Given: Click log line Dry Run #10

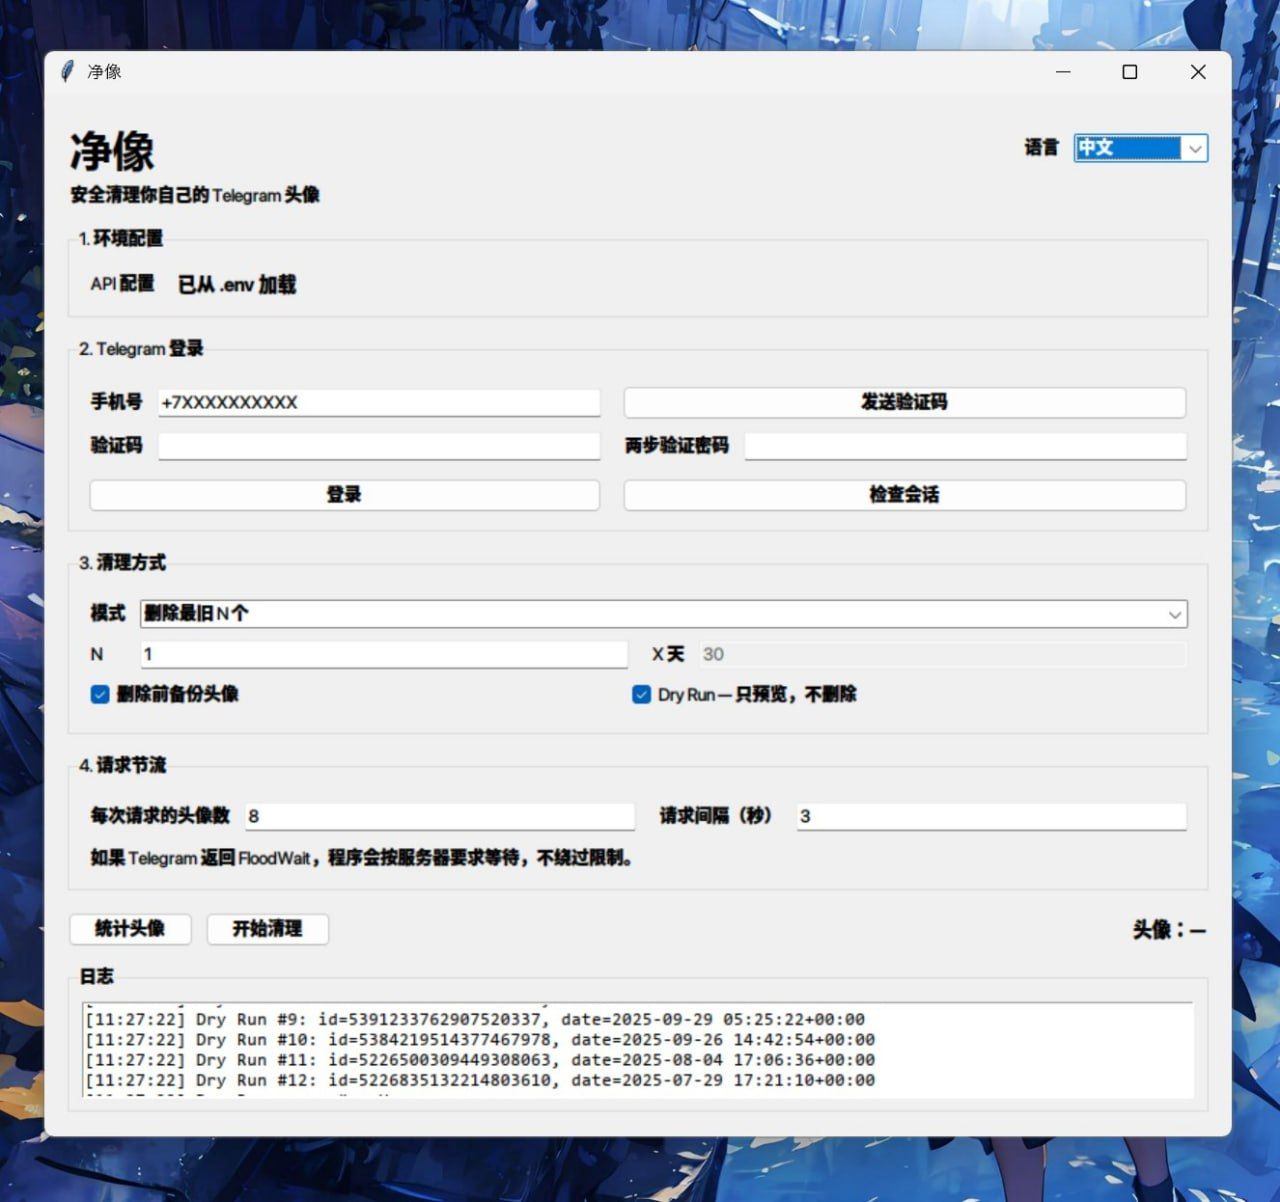Looking at the screenshot, I should tap(480, 1040).
